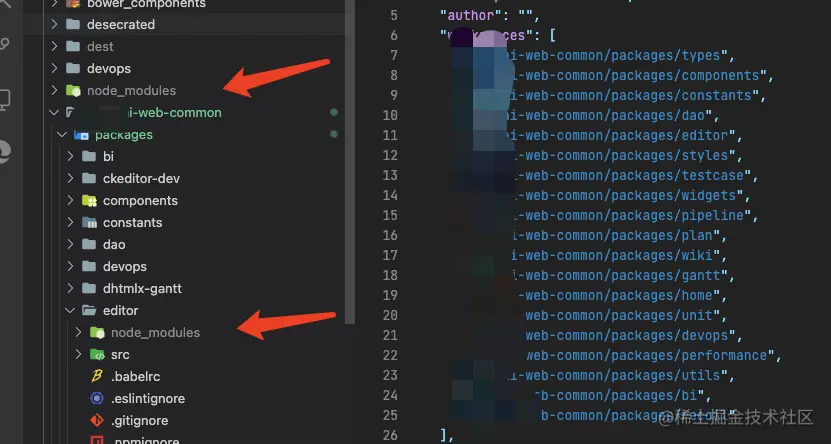
Task: Select the .eslintignore file name
Action: click(148, 398)
